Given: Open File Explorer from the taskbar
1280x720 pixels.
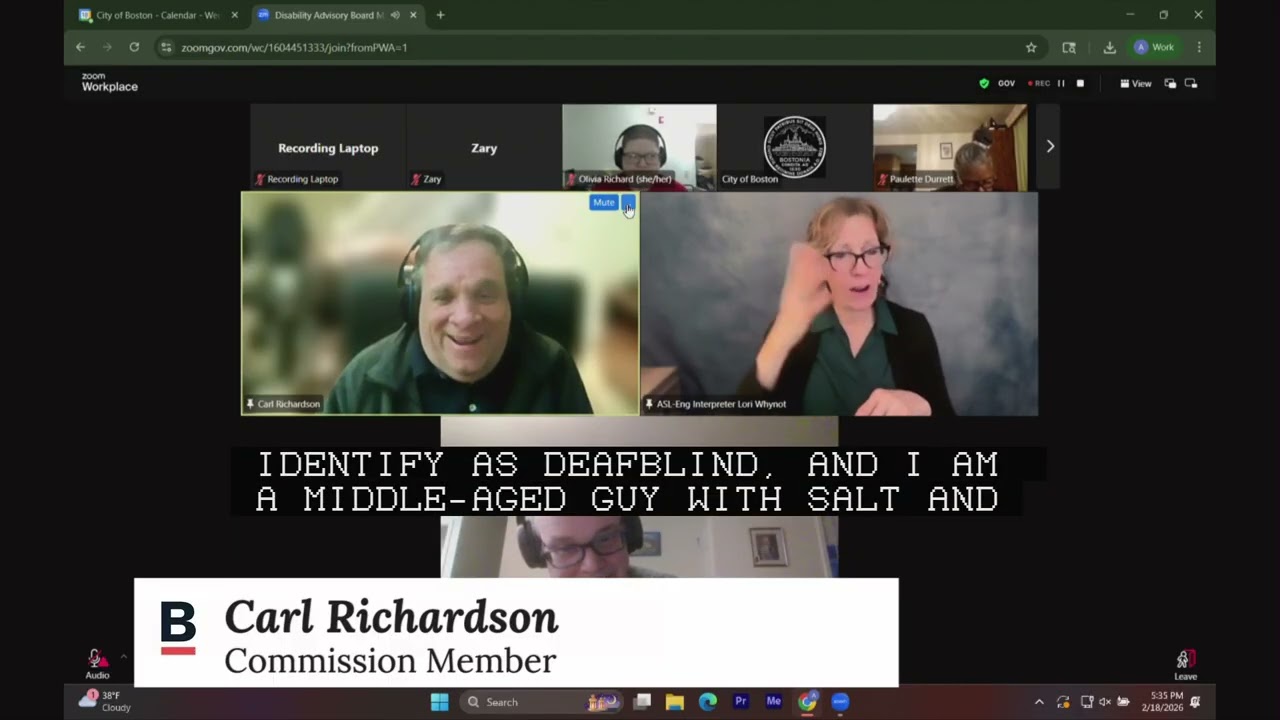Looking at the screenshot, I should pos(675,702).
